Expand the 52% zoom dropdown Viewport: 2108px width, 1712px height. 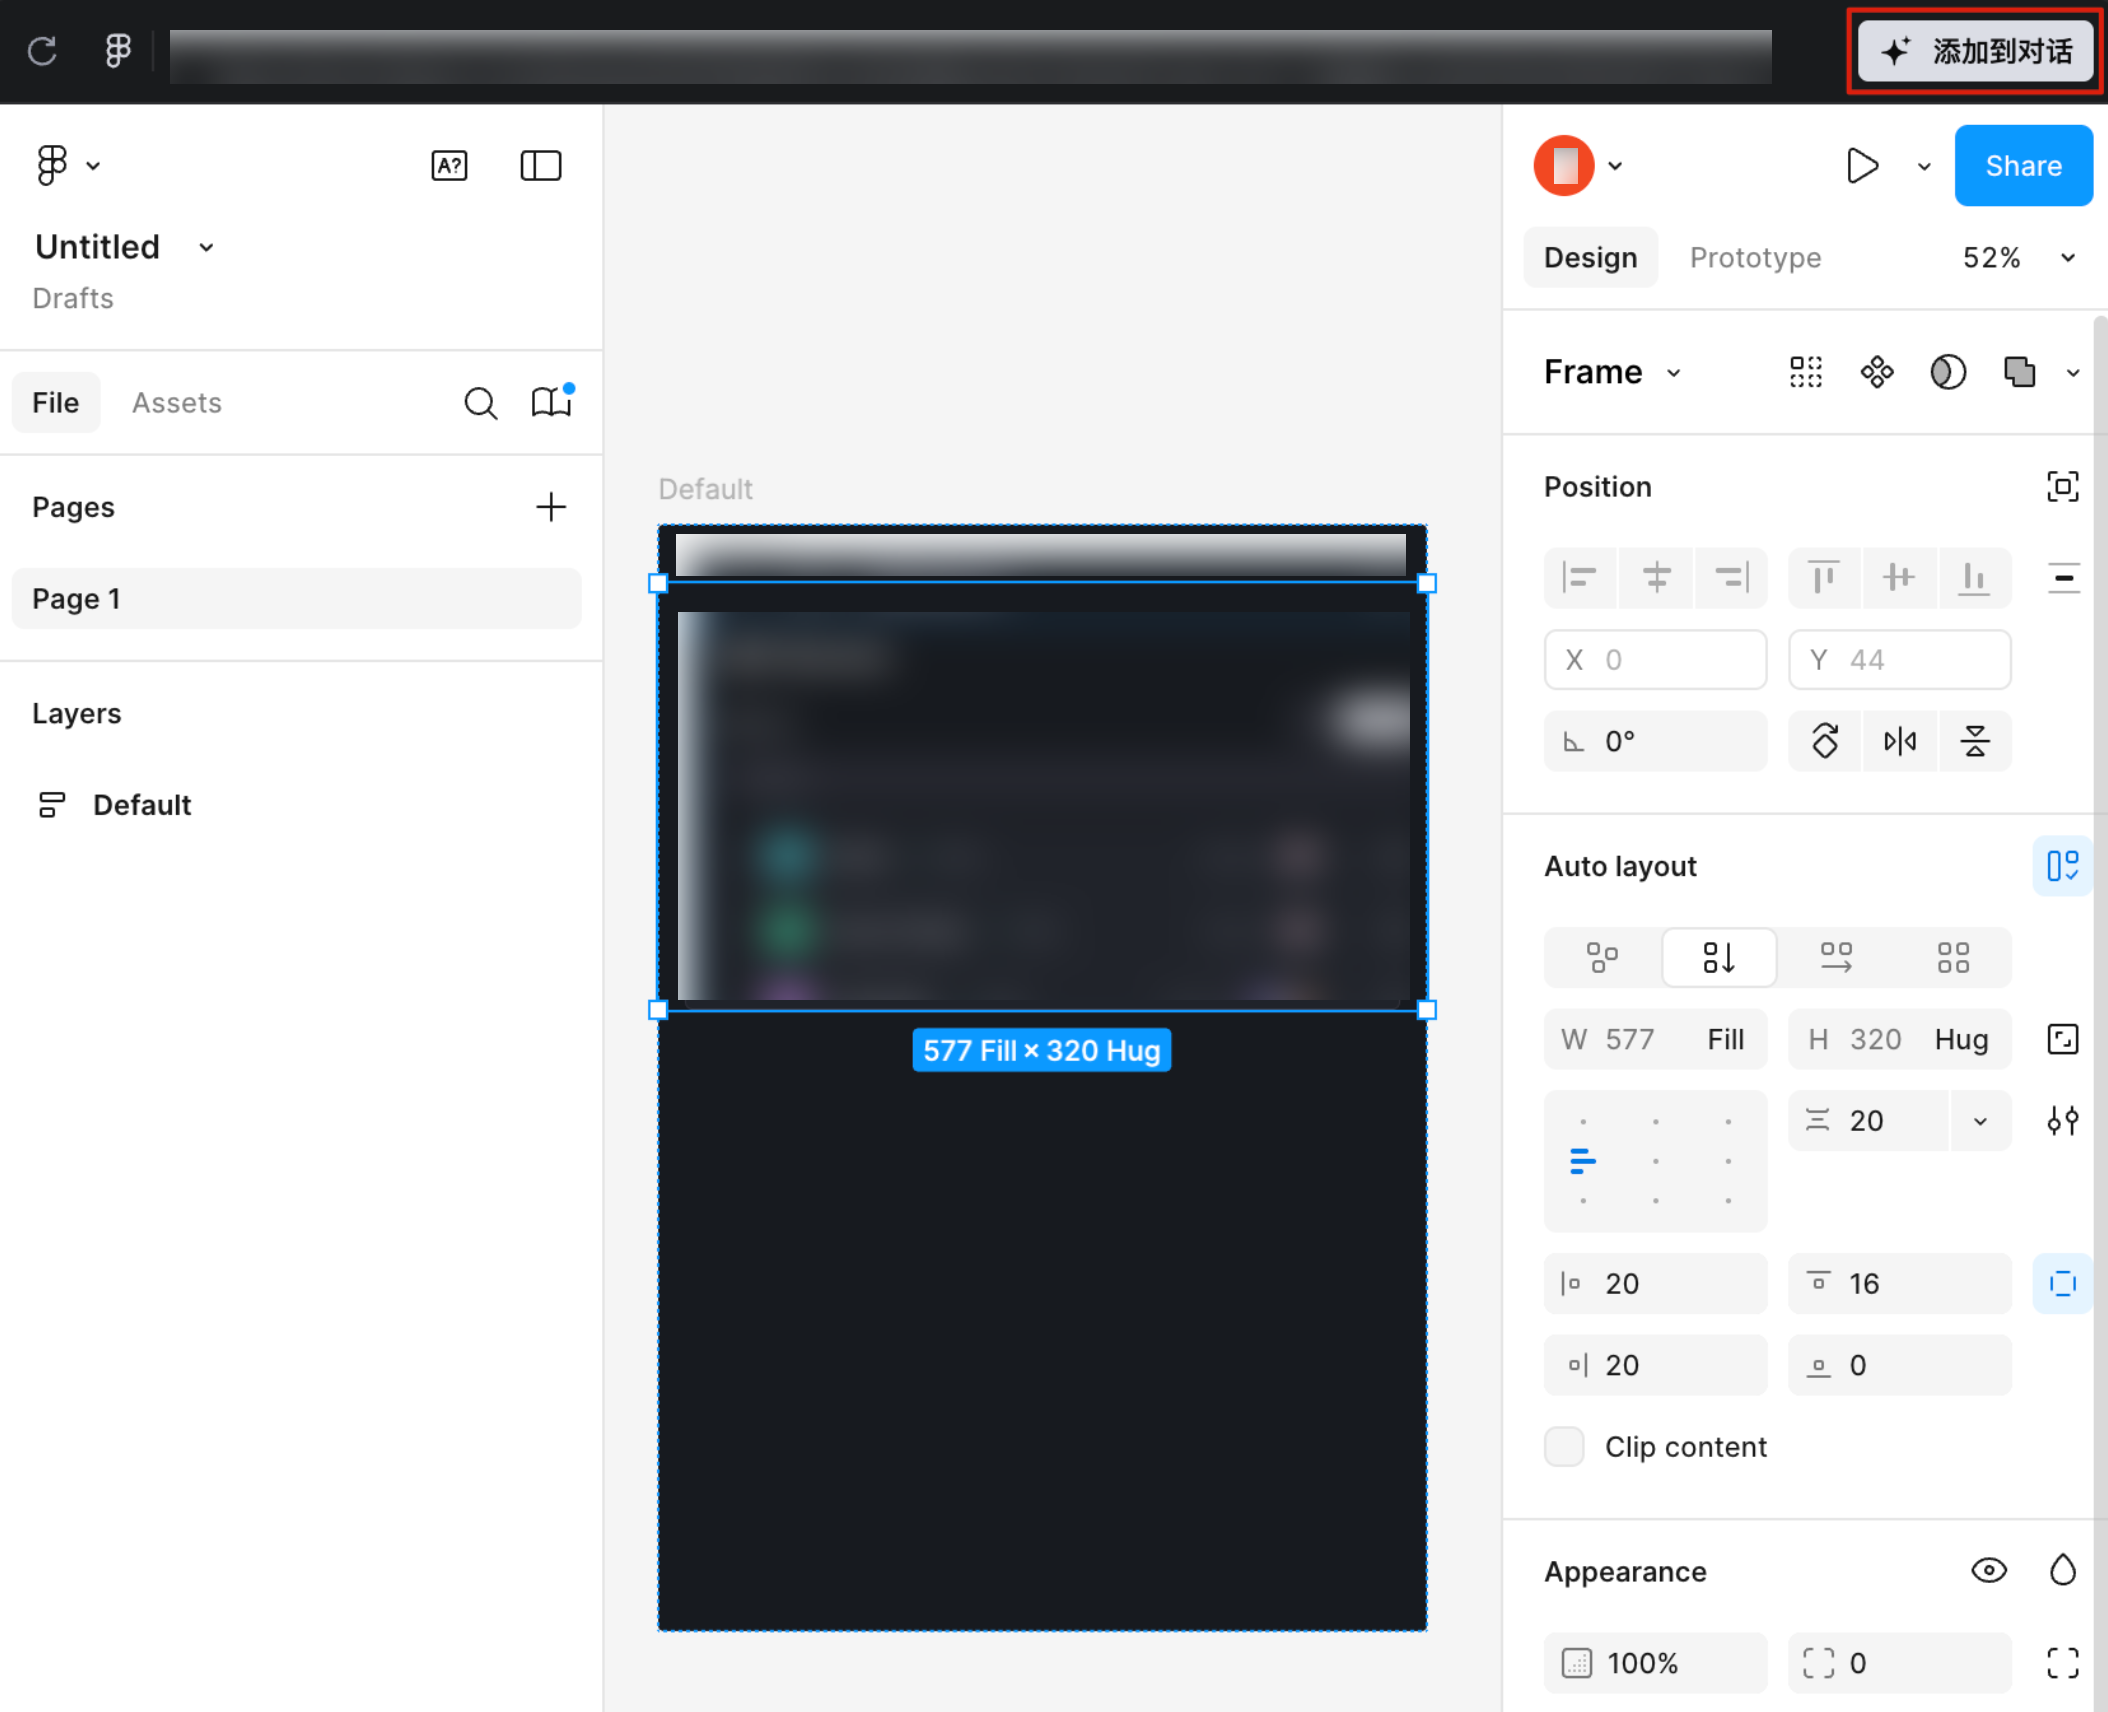coord(2067,258)
